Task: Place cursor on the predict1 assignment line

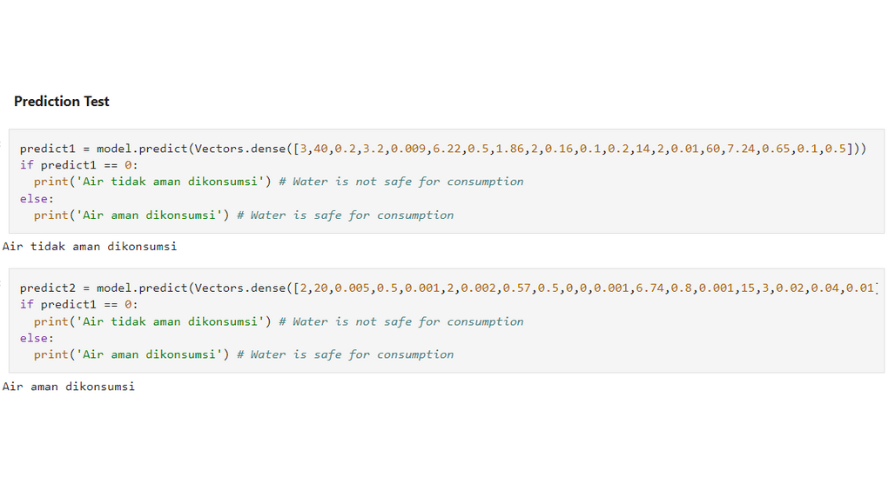Action: click(x=443, y=148)
